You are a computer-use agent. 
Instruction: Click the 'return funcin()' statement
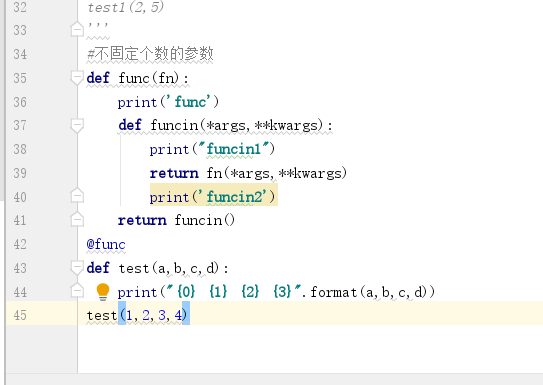(177, 220)
